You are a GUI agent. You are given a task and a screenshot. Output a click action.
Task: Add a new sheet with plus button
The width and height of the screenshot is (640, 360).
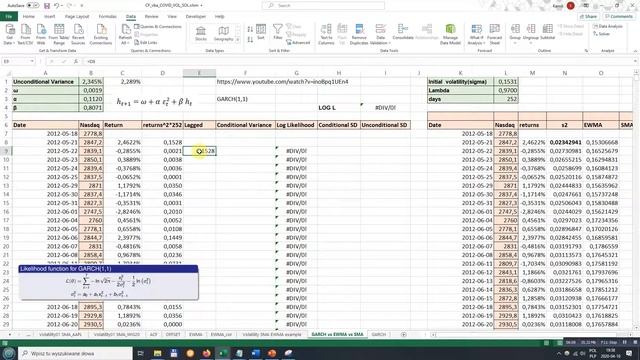click(x=403, y=334)
